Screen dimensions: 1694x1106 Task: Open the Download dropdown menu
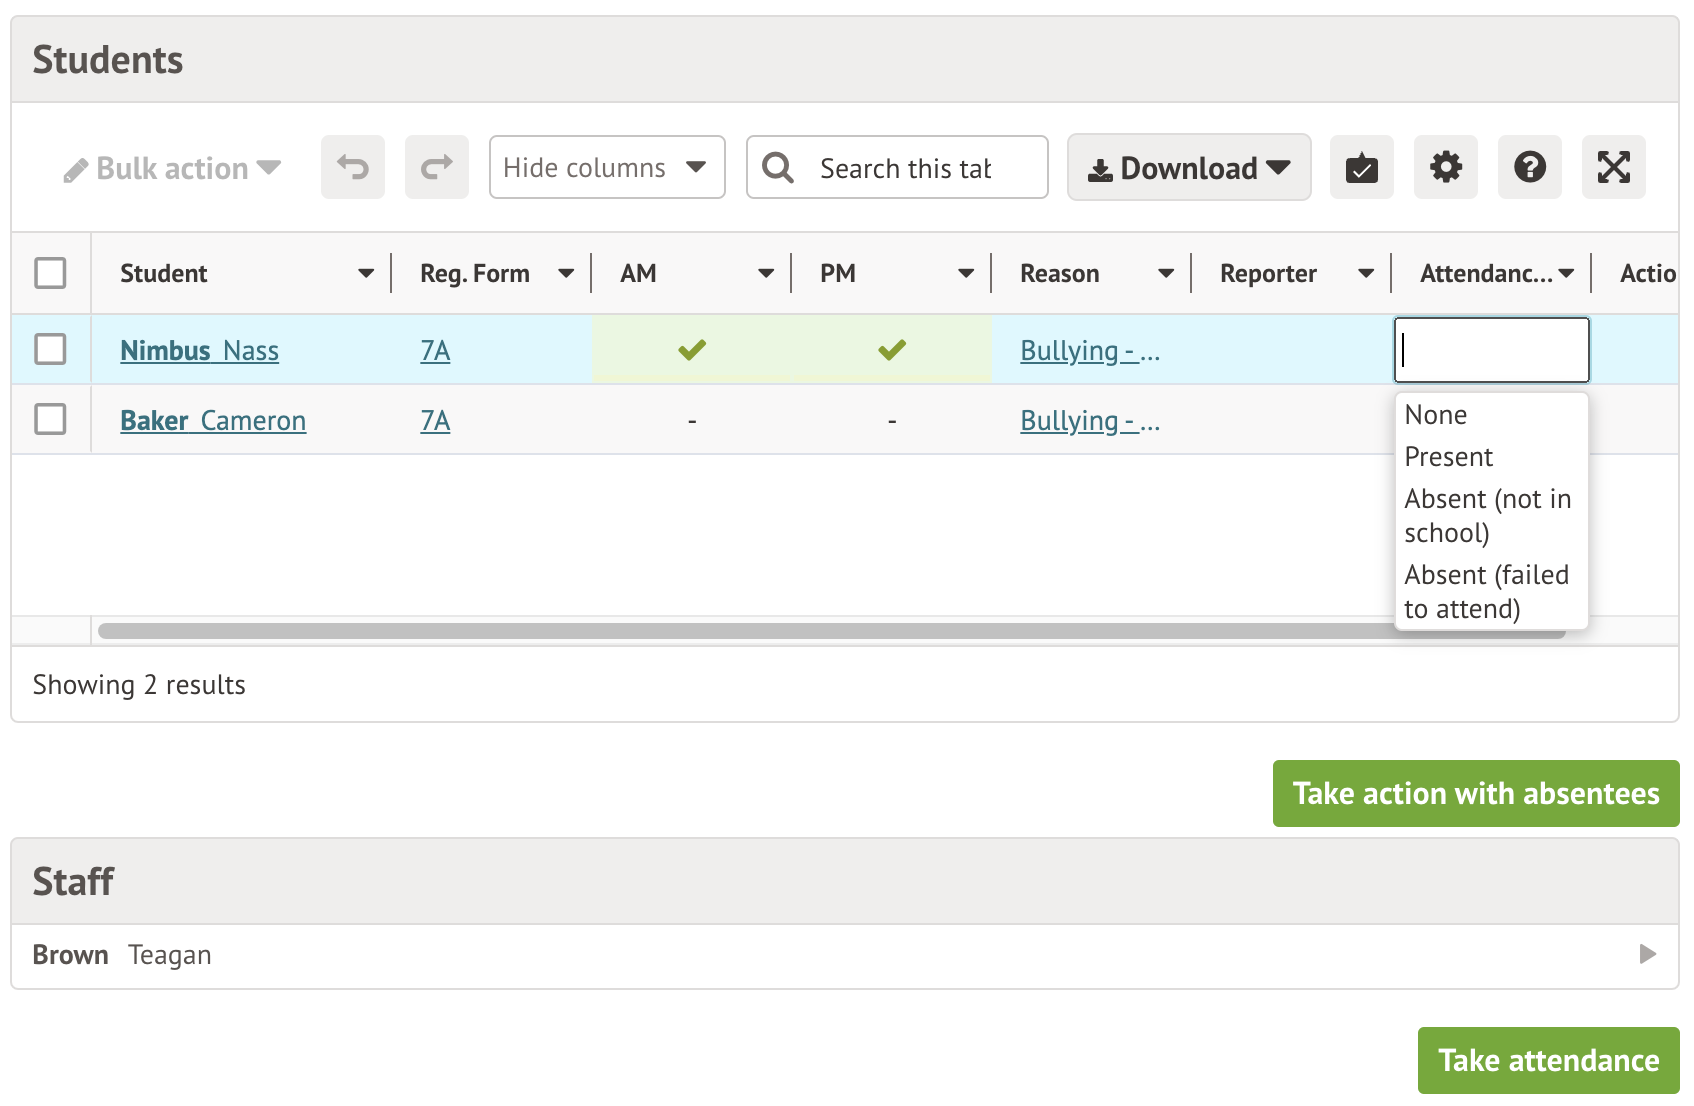click(x=1188, y=168)
